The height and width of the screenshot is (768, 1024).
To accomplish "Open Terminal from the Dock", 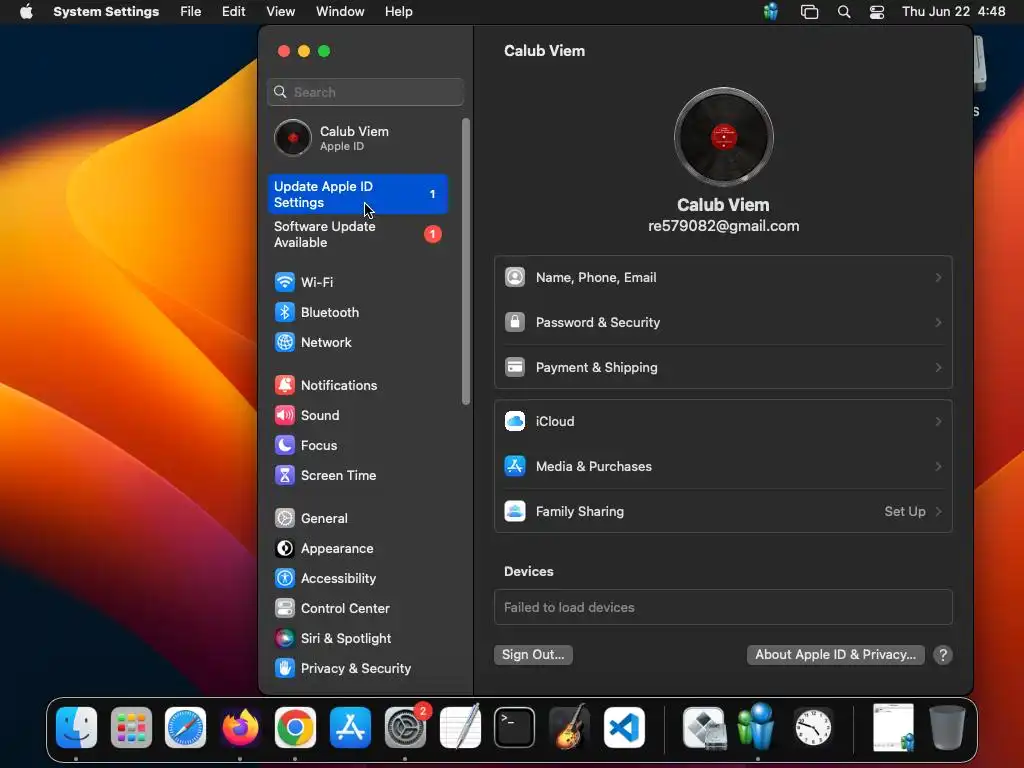I will (515, 728).
